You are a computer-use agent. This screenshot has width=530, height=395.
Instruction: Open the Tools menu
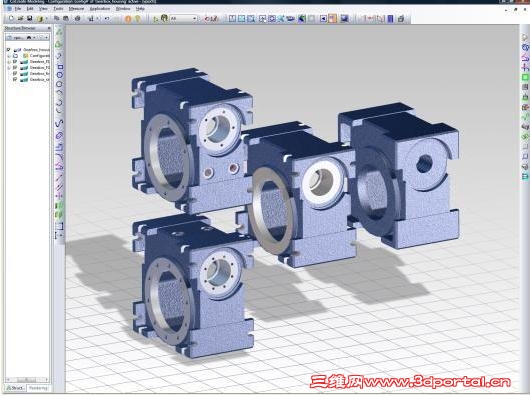58,8
